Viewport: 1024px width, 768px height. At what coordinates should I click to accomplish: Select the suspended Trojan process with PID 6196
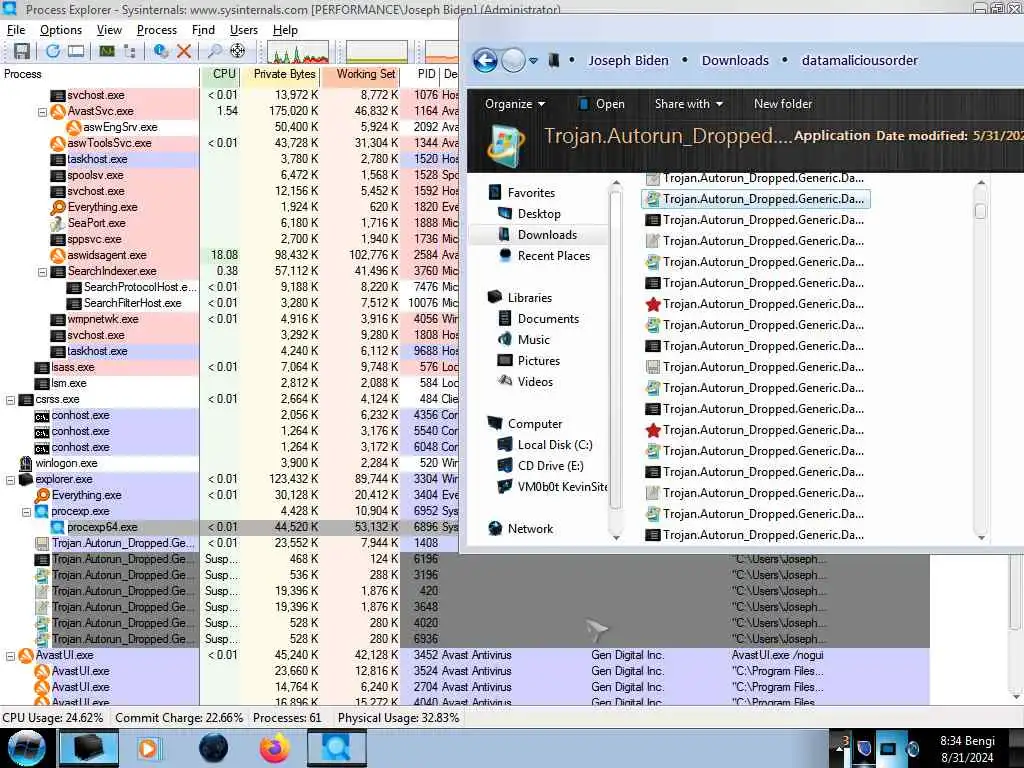pyautogui.click(x=464, y=560)
